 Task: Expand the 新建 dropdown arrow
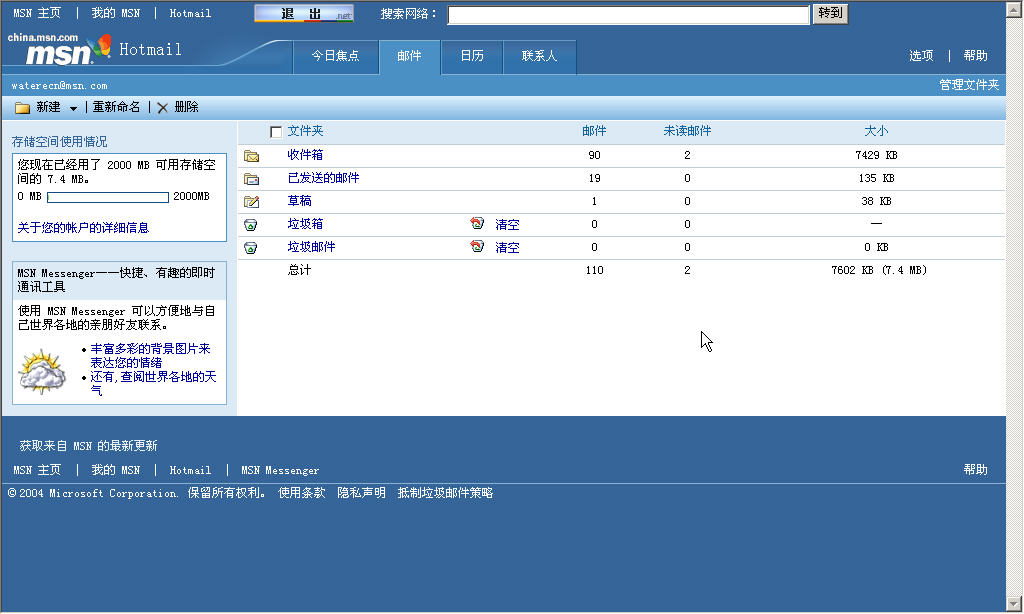click(x=73, y=108)
